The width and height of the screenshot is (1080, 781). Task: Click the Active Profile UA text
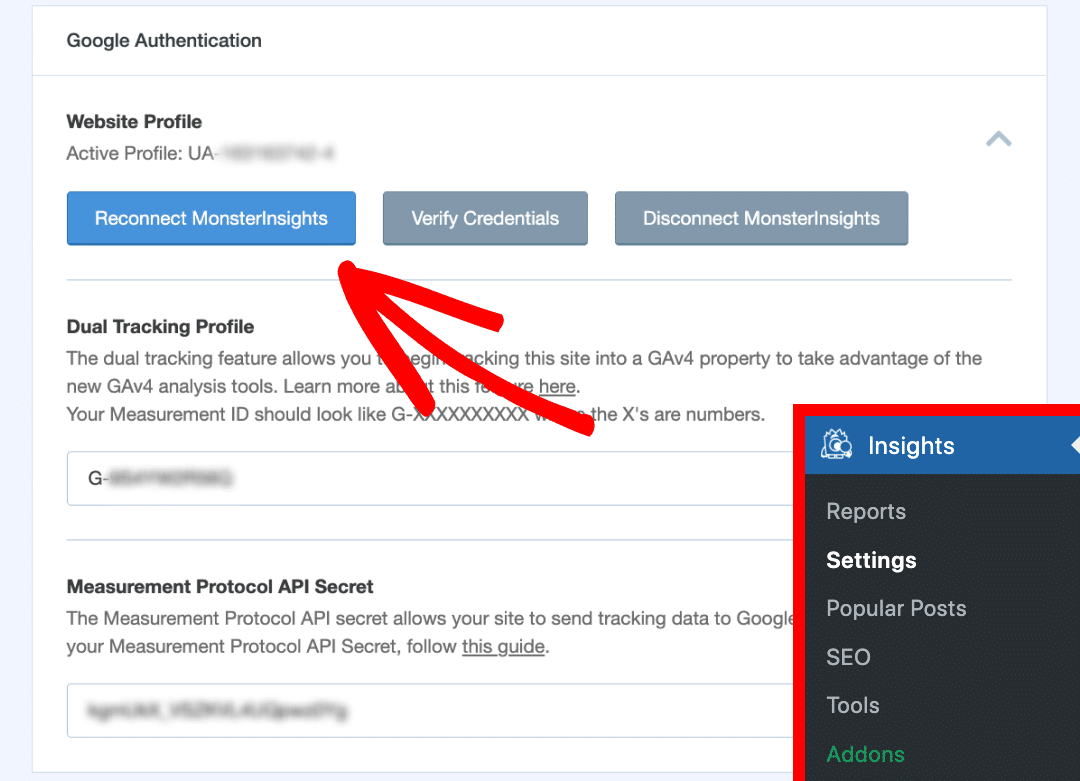coord(200,154)
